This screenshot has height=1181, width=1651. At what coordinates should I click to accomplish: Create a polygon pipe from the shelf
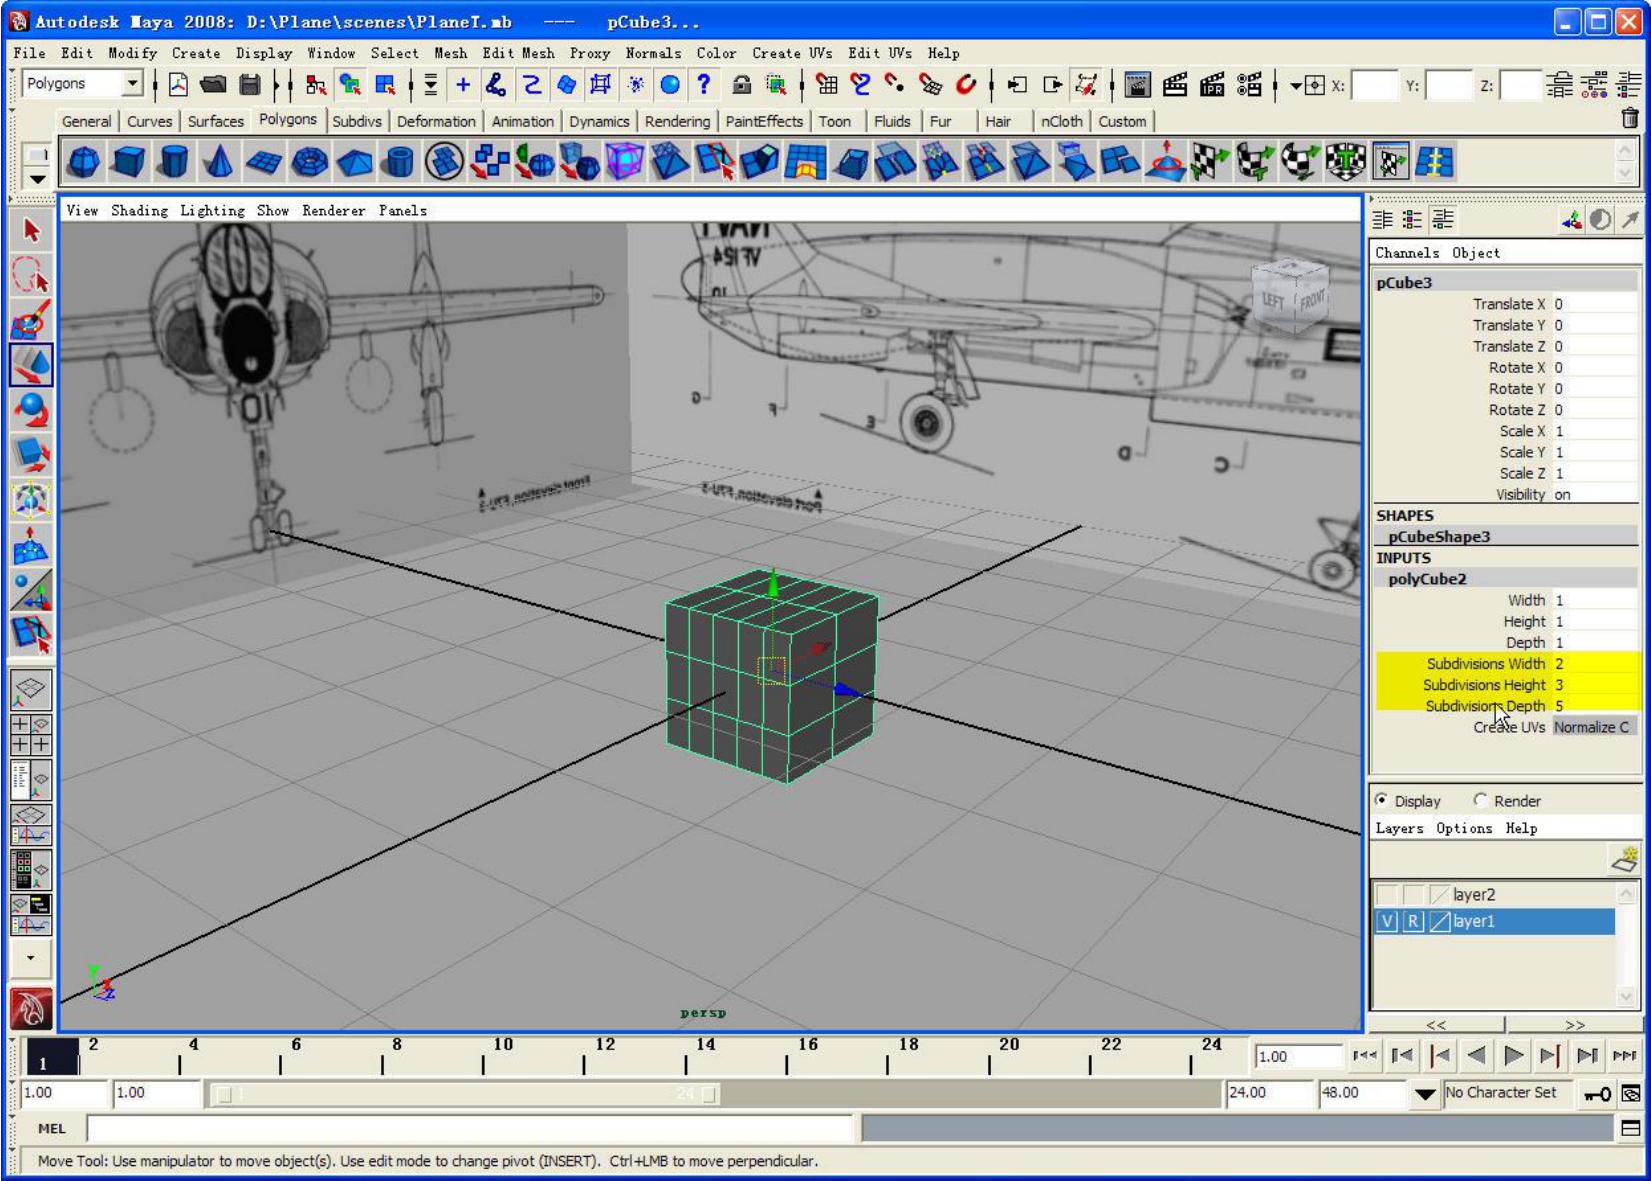(x=399, y=161)
